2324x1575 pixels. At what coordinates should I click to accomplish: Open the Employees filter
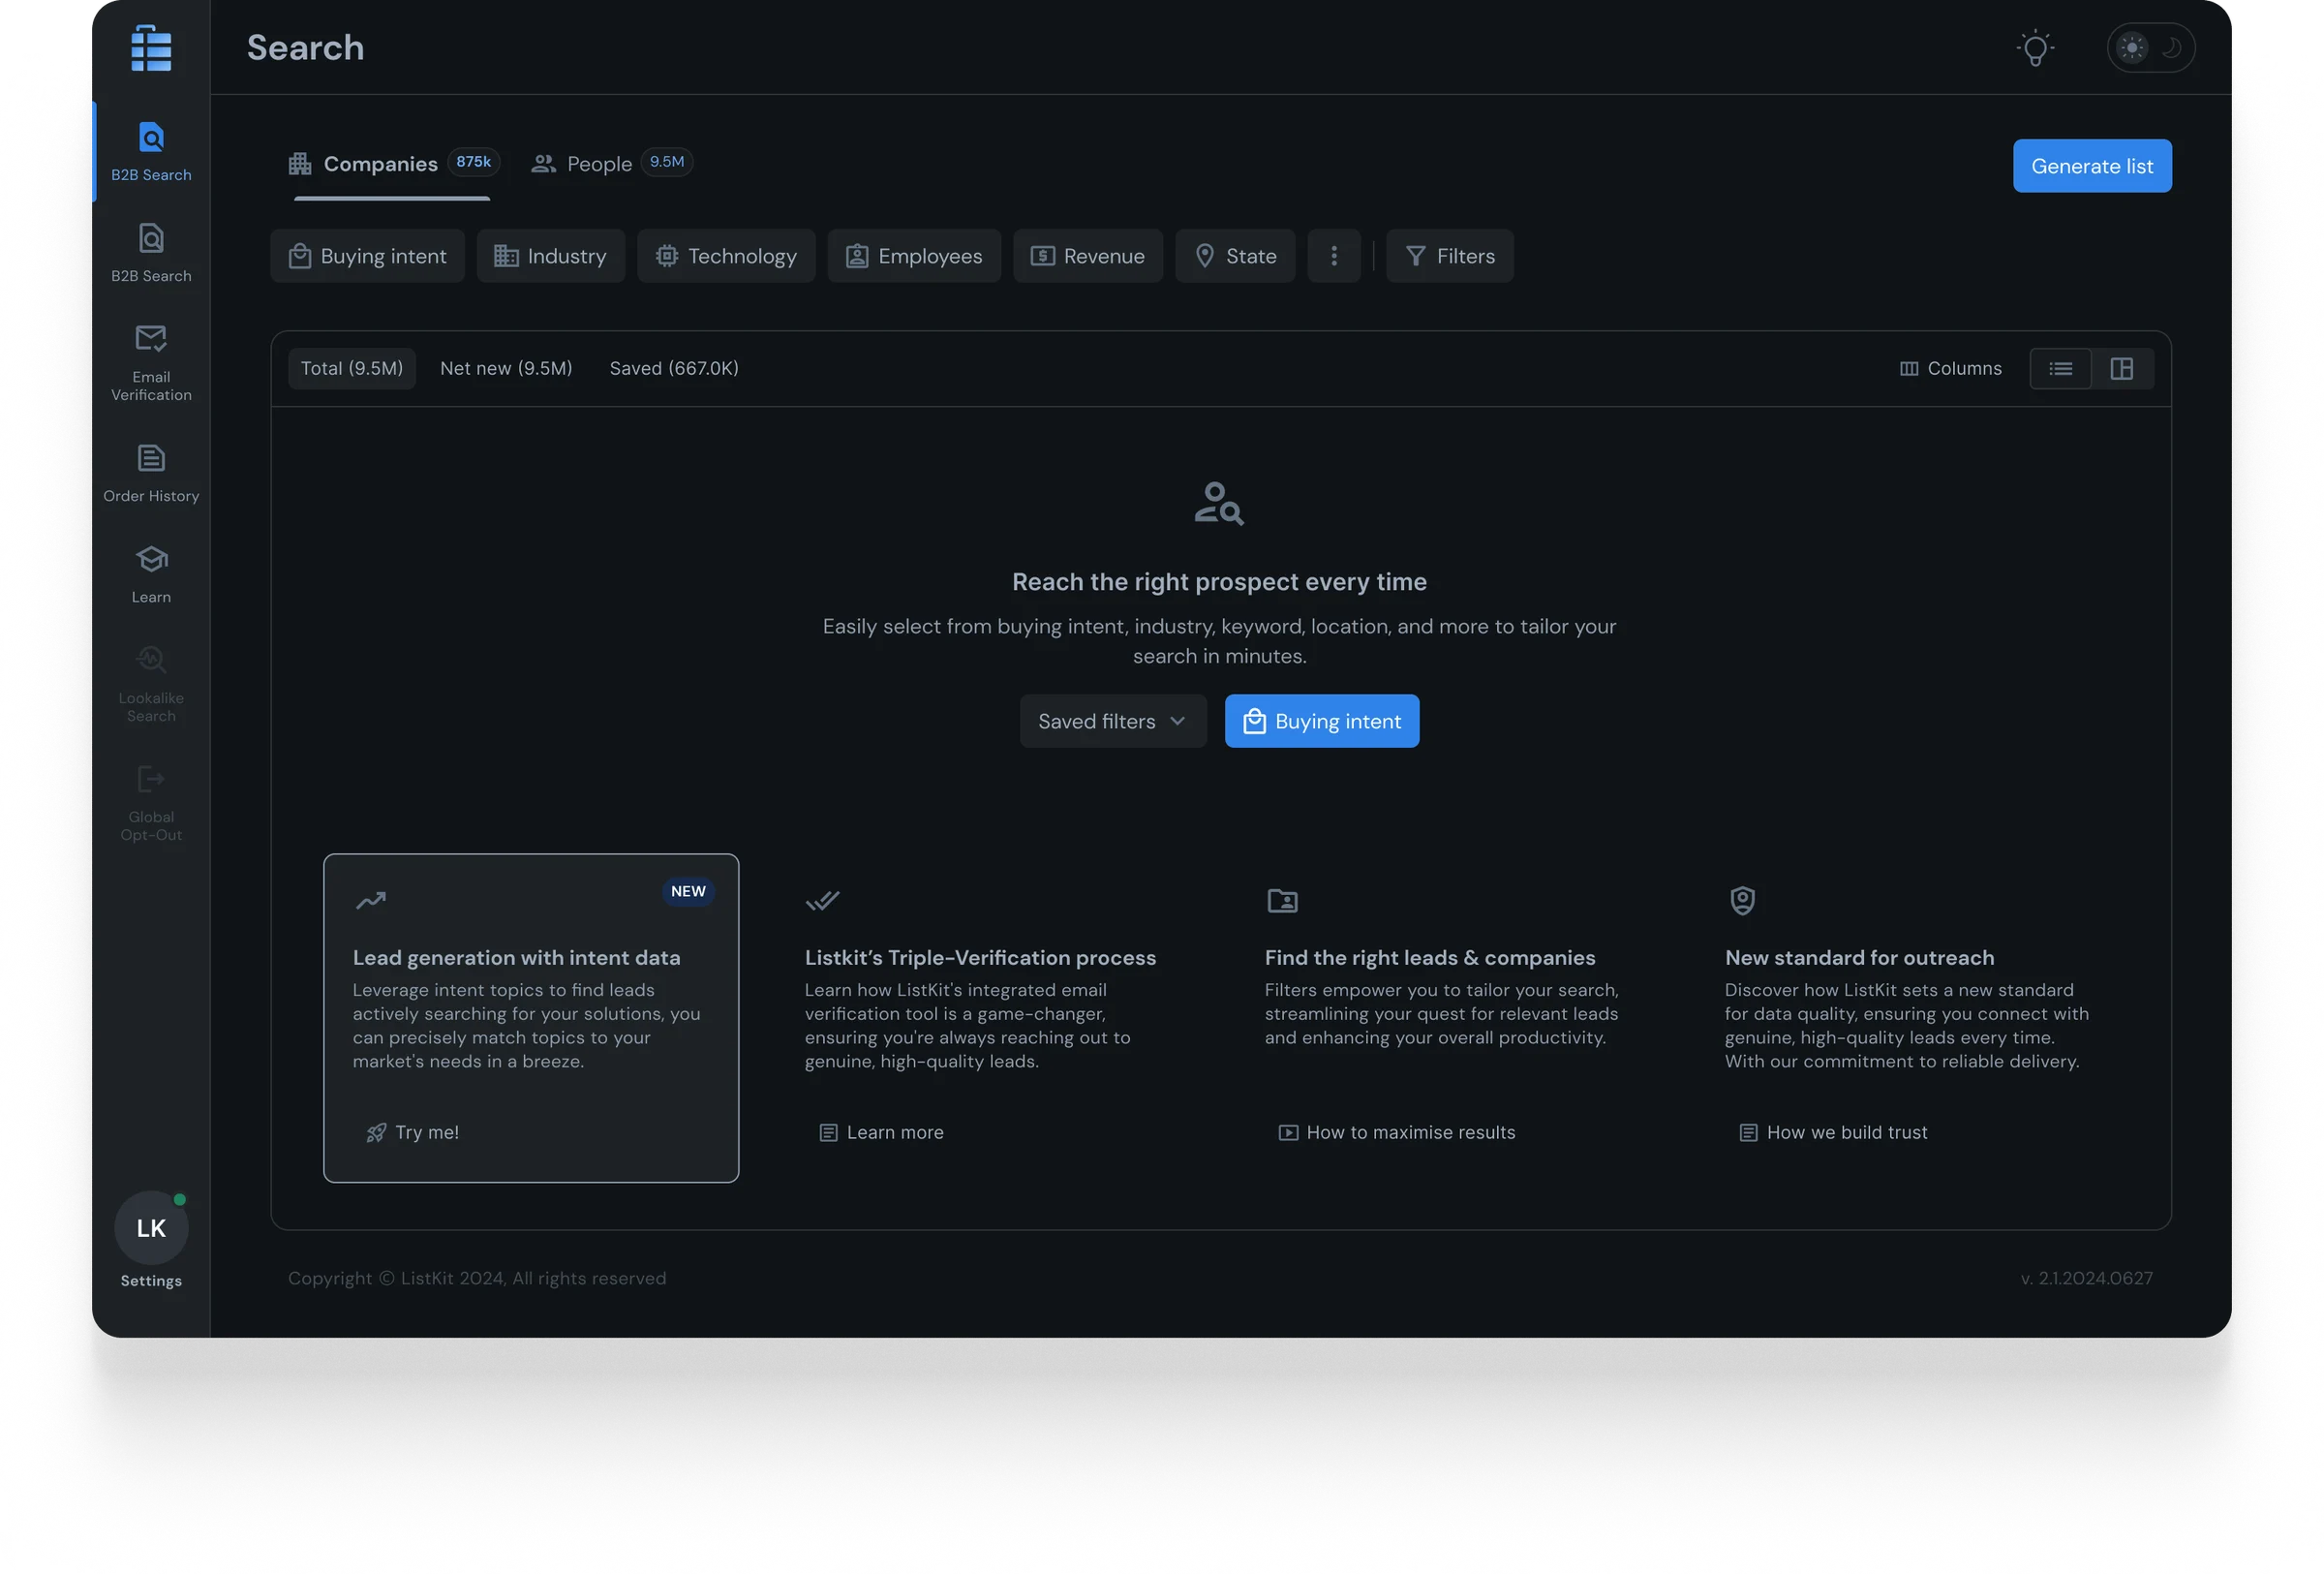coord(914,256)
